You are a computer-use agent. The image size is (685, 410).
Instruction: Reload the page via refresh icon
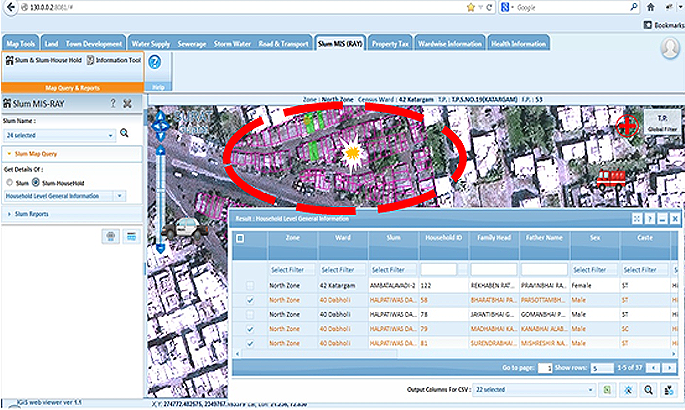click(489, 7)
